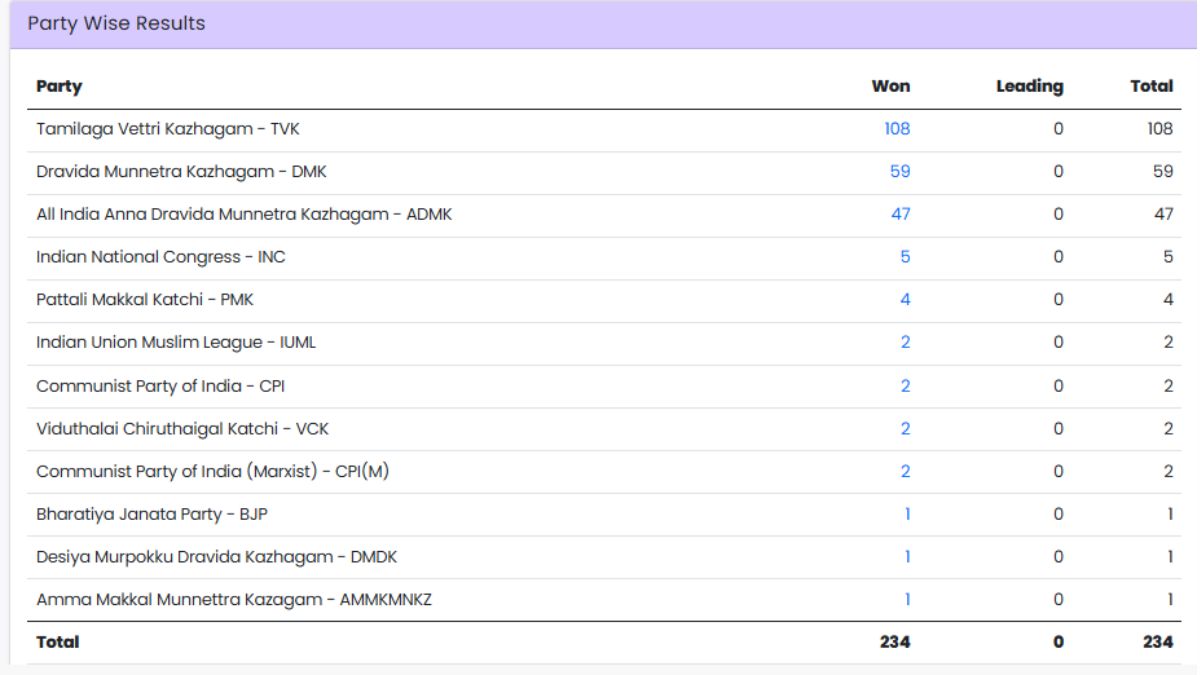1200x675 pixels.
Task: Select footer grand Total 234
Action: [x=1158, y=642]
